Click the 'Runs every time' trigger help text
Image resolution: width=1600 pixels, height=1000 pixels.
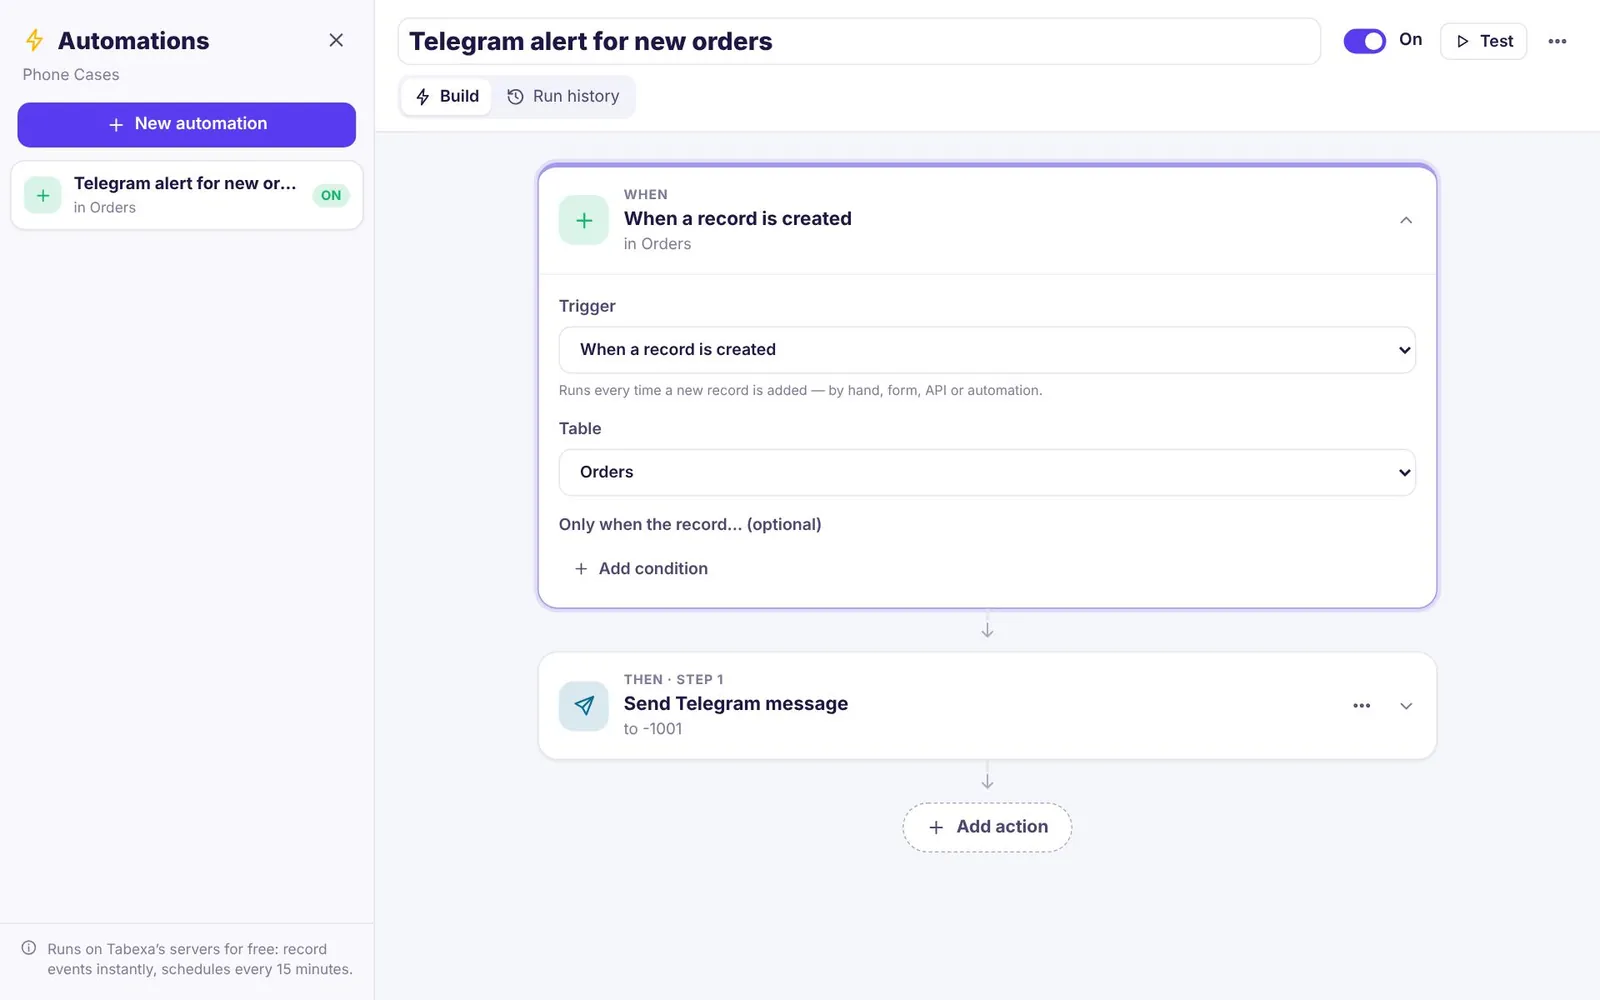pos(800,390)
